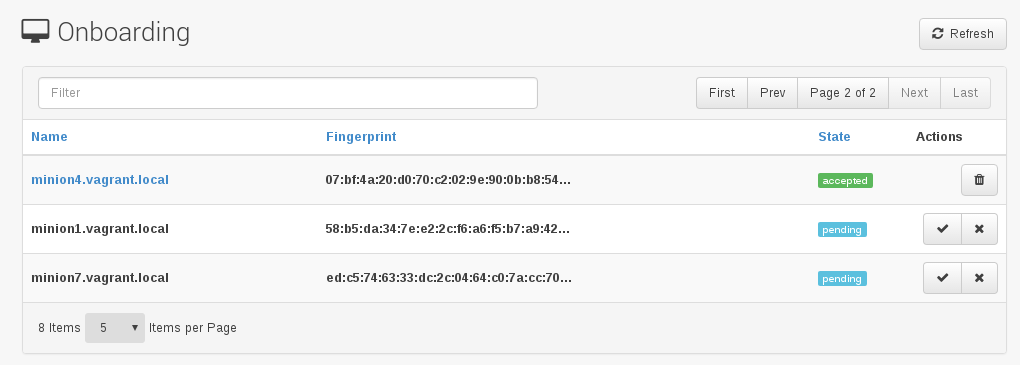This screenshot has height=365, width=1020.
Task: Go to the Prev page
Action: (x=773, y=93)
